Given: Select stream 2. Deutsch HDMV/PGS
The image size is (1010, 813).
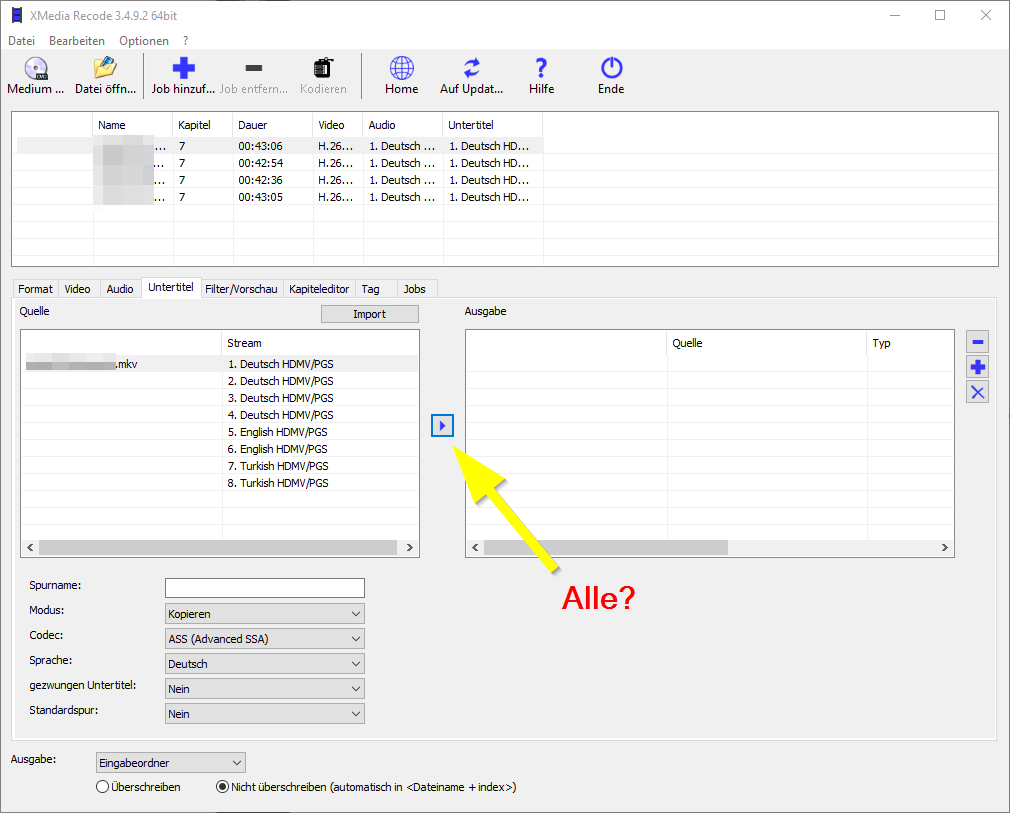Looking at the screenshot, I should [280, 381].
